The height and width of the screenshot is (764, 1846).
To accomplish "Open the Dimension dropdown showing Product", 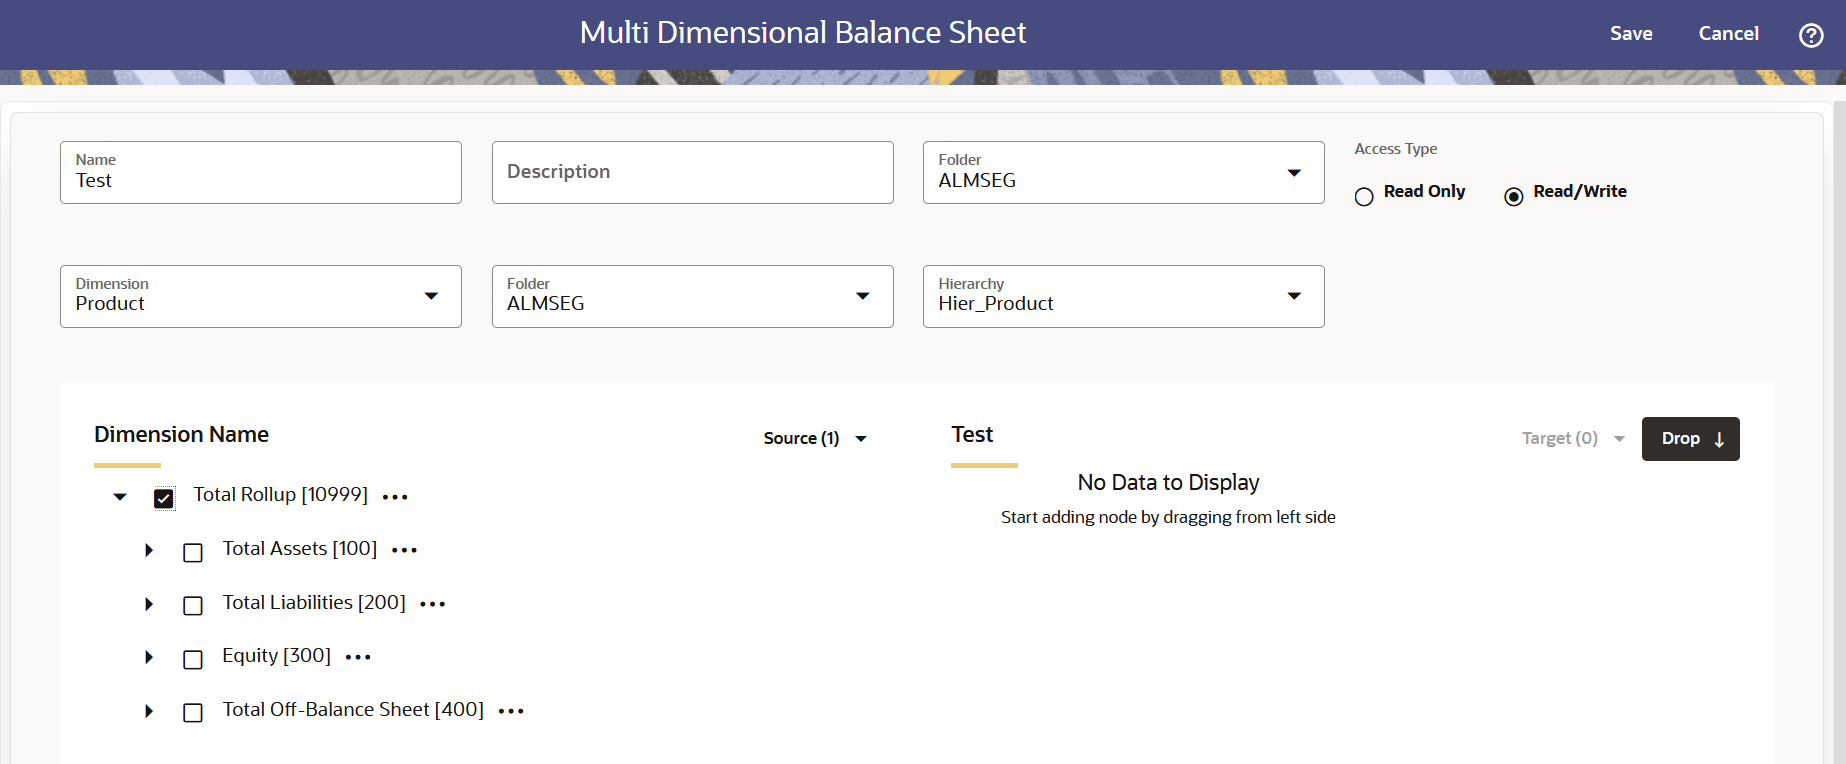I will click(261, 296).
